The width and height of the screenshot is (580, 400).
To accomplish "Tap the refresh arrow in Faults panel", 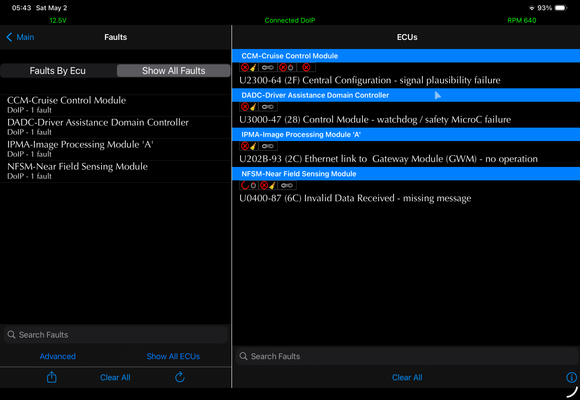I will point(180,377).
